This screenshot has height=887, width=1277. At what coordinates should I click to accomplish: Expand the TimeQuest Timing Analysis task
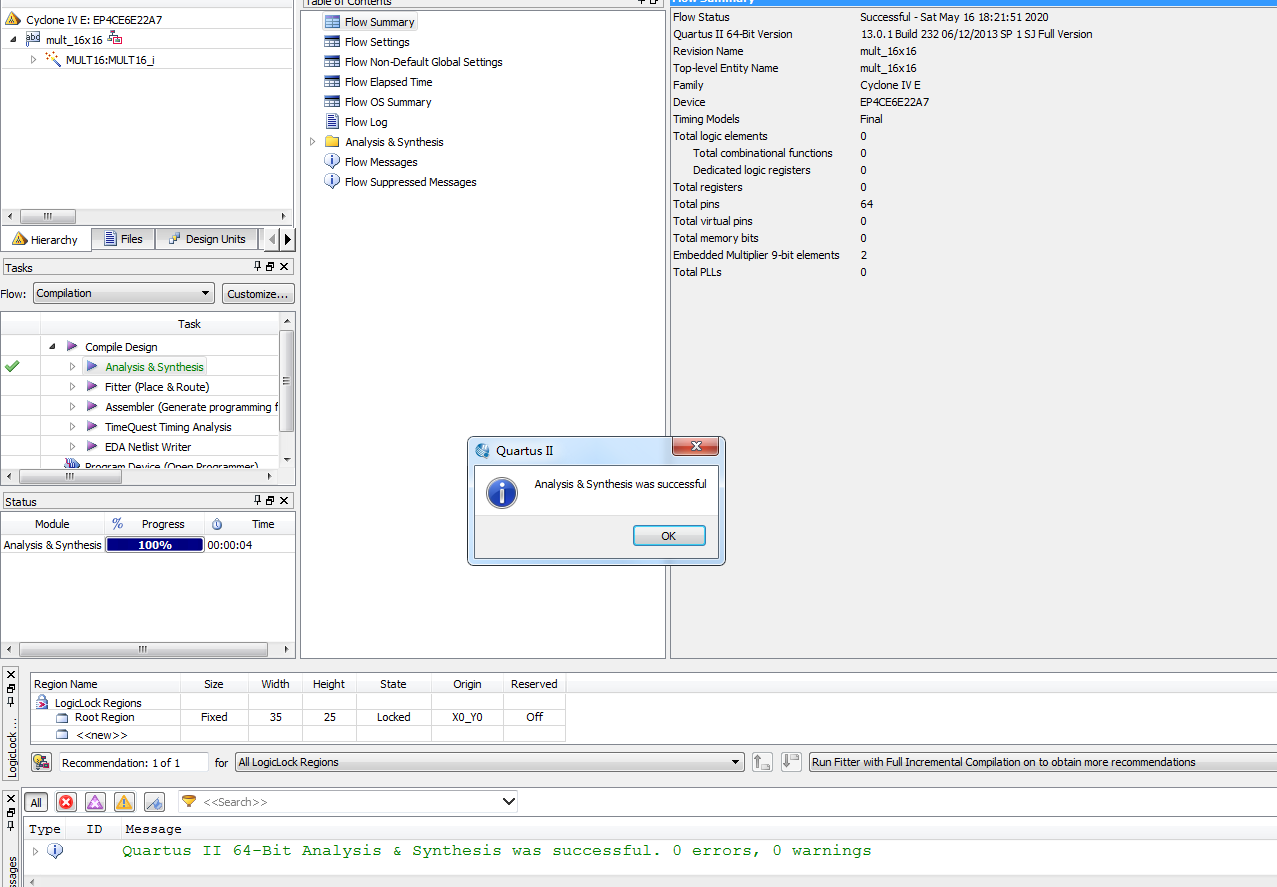[x=72, y=427]
